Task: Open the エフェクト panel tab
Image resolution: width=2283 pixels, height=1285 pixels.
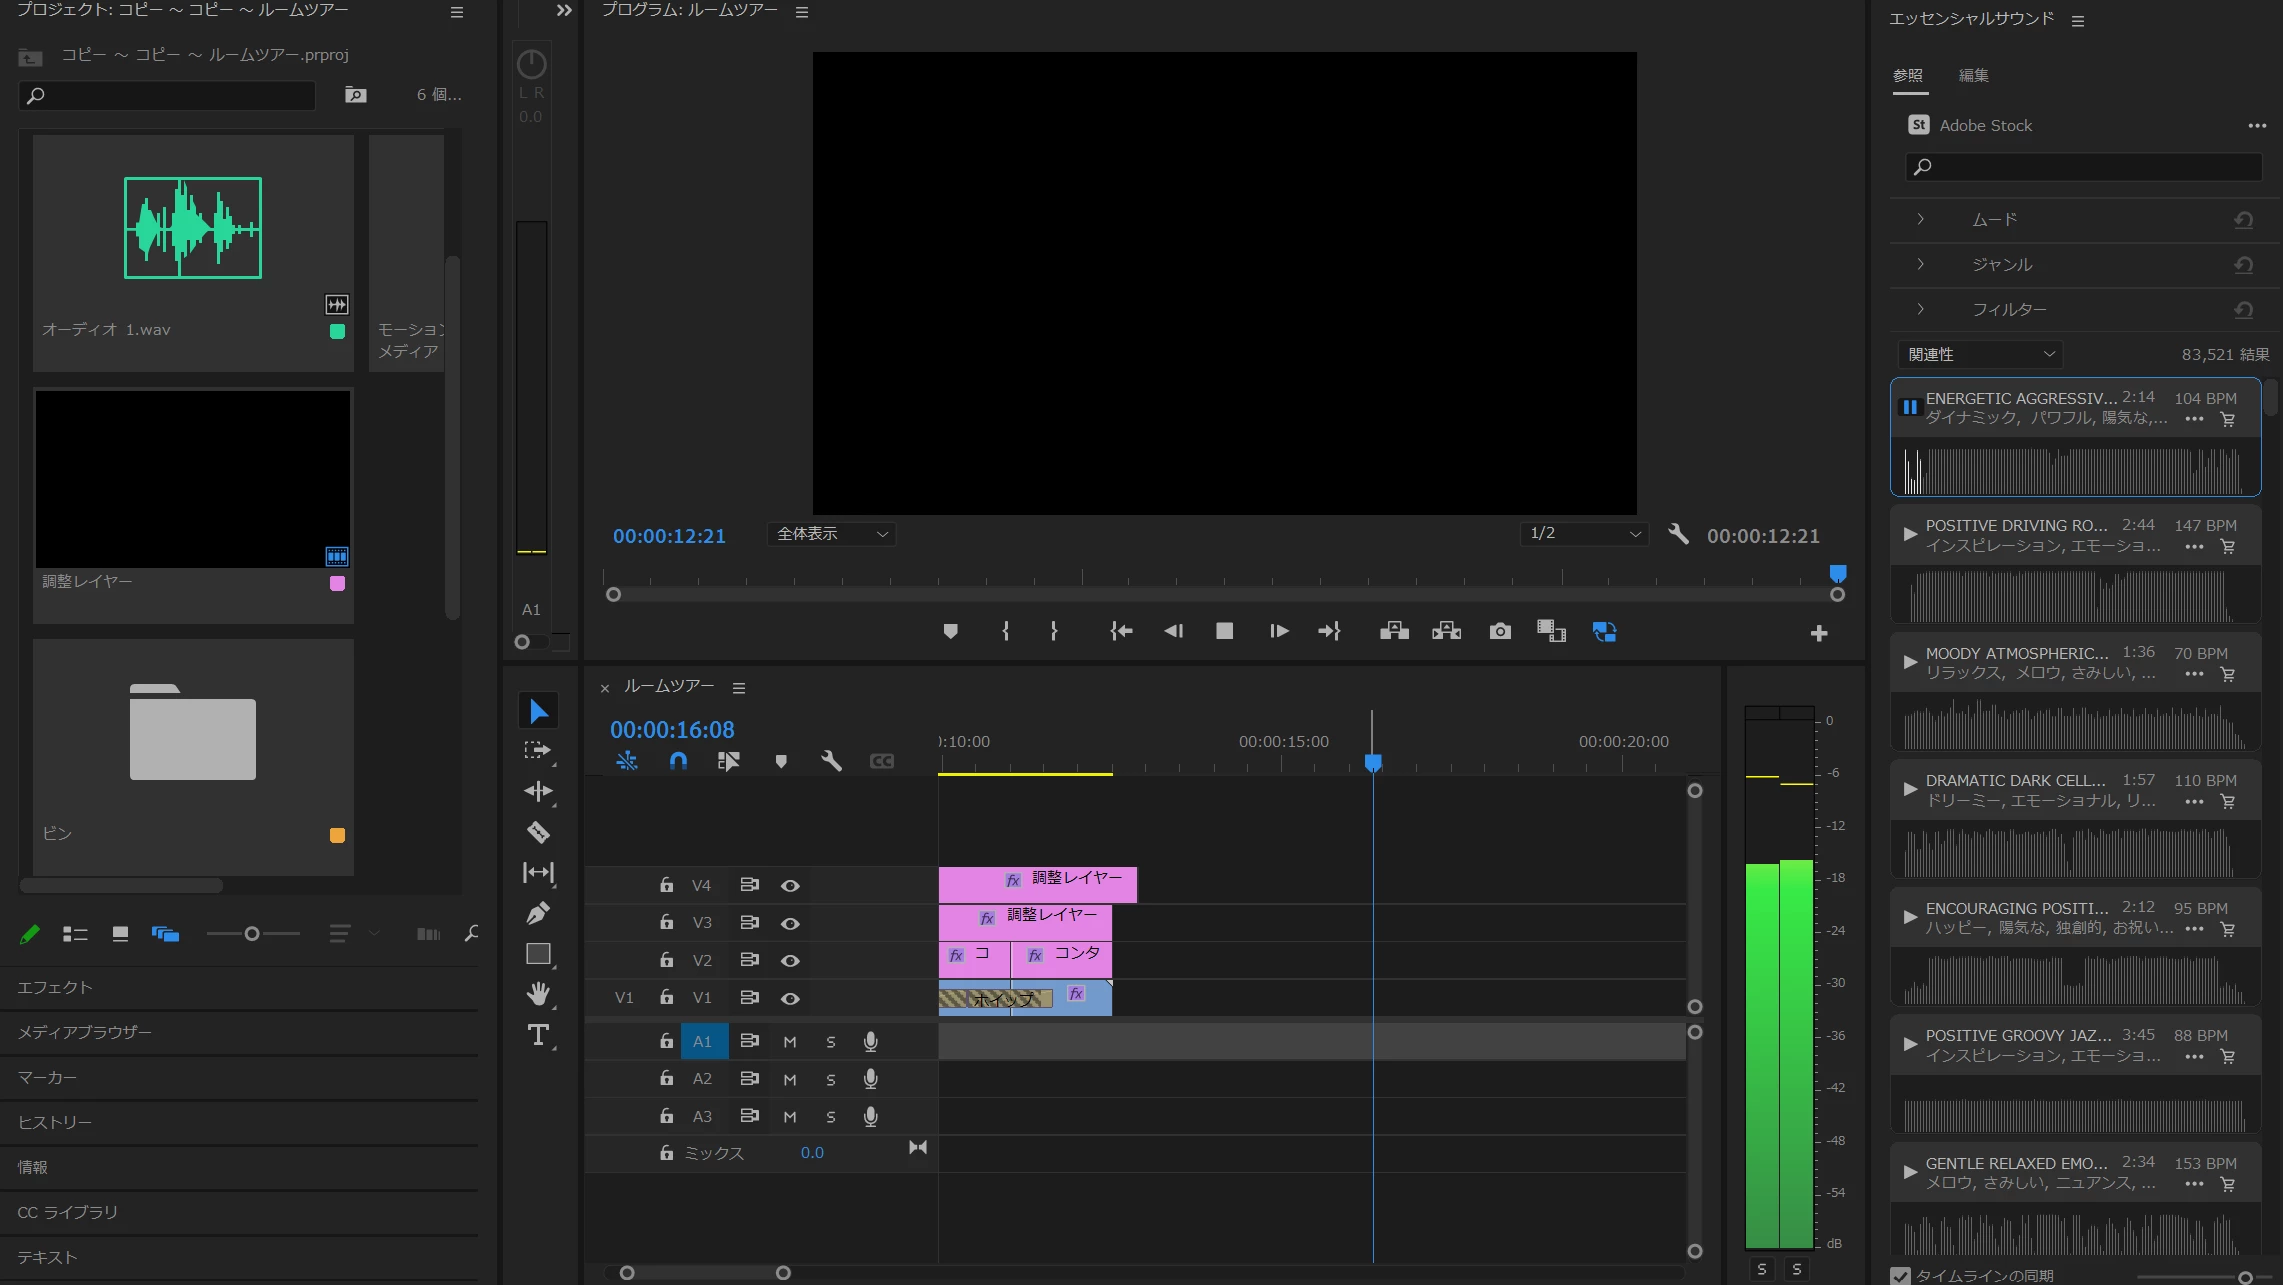Action: tap(55, 987)
